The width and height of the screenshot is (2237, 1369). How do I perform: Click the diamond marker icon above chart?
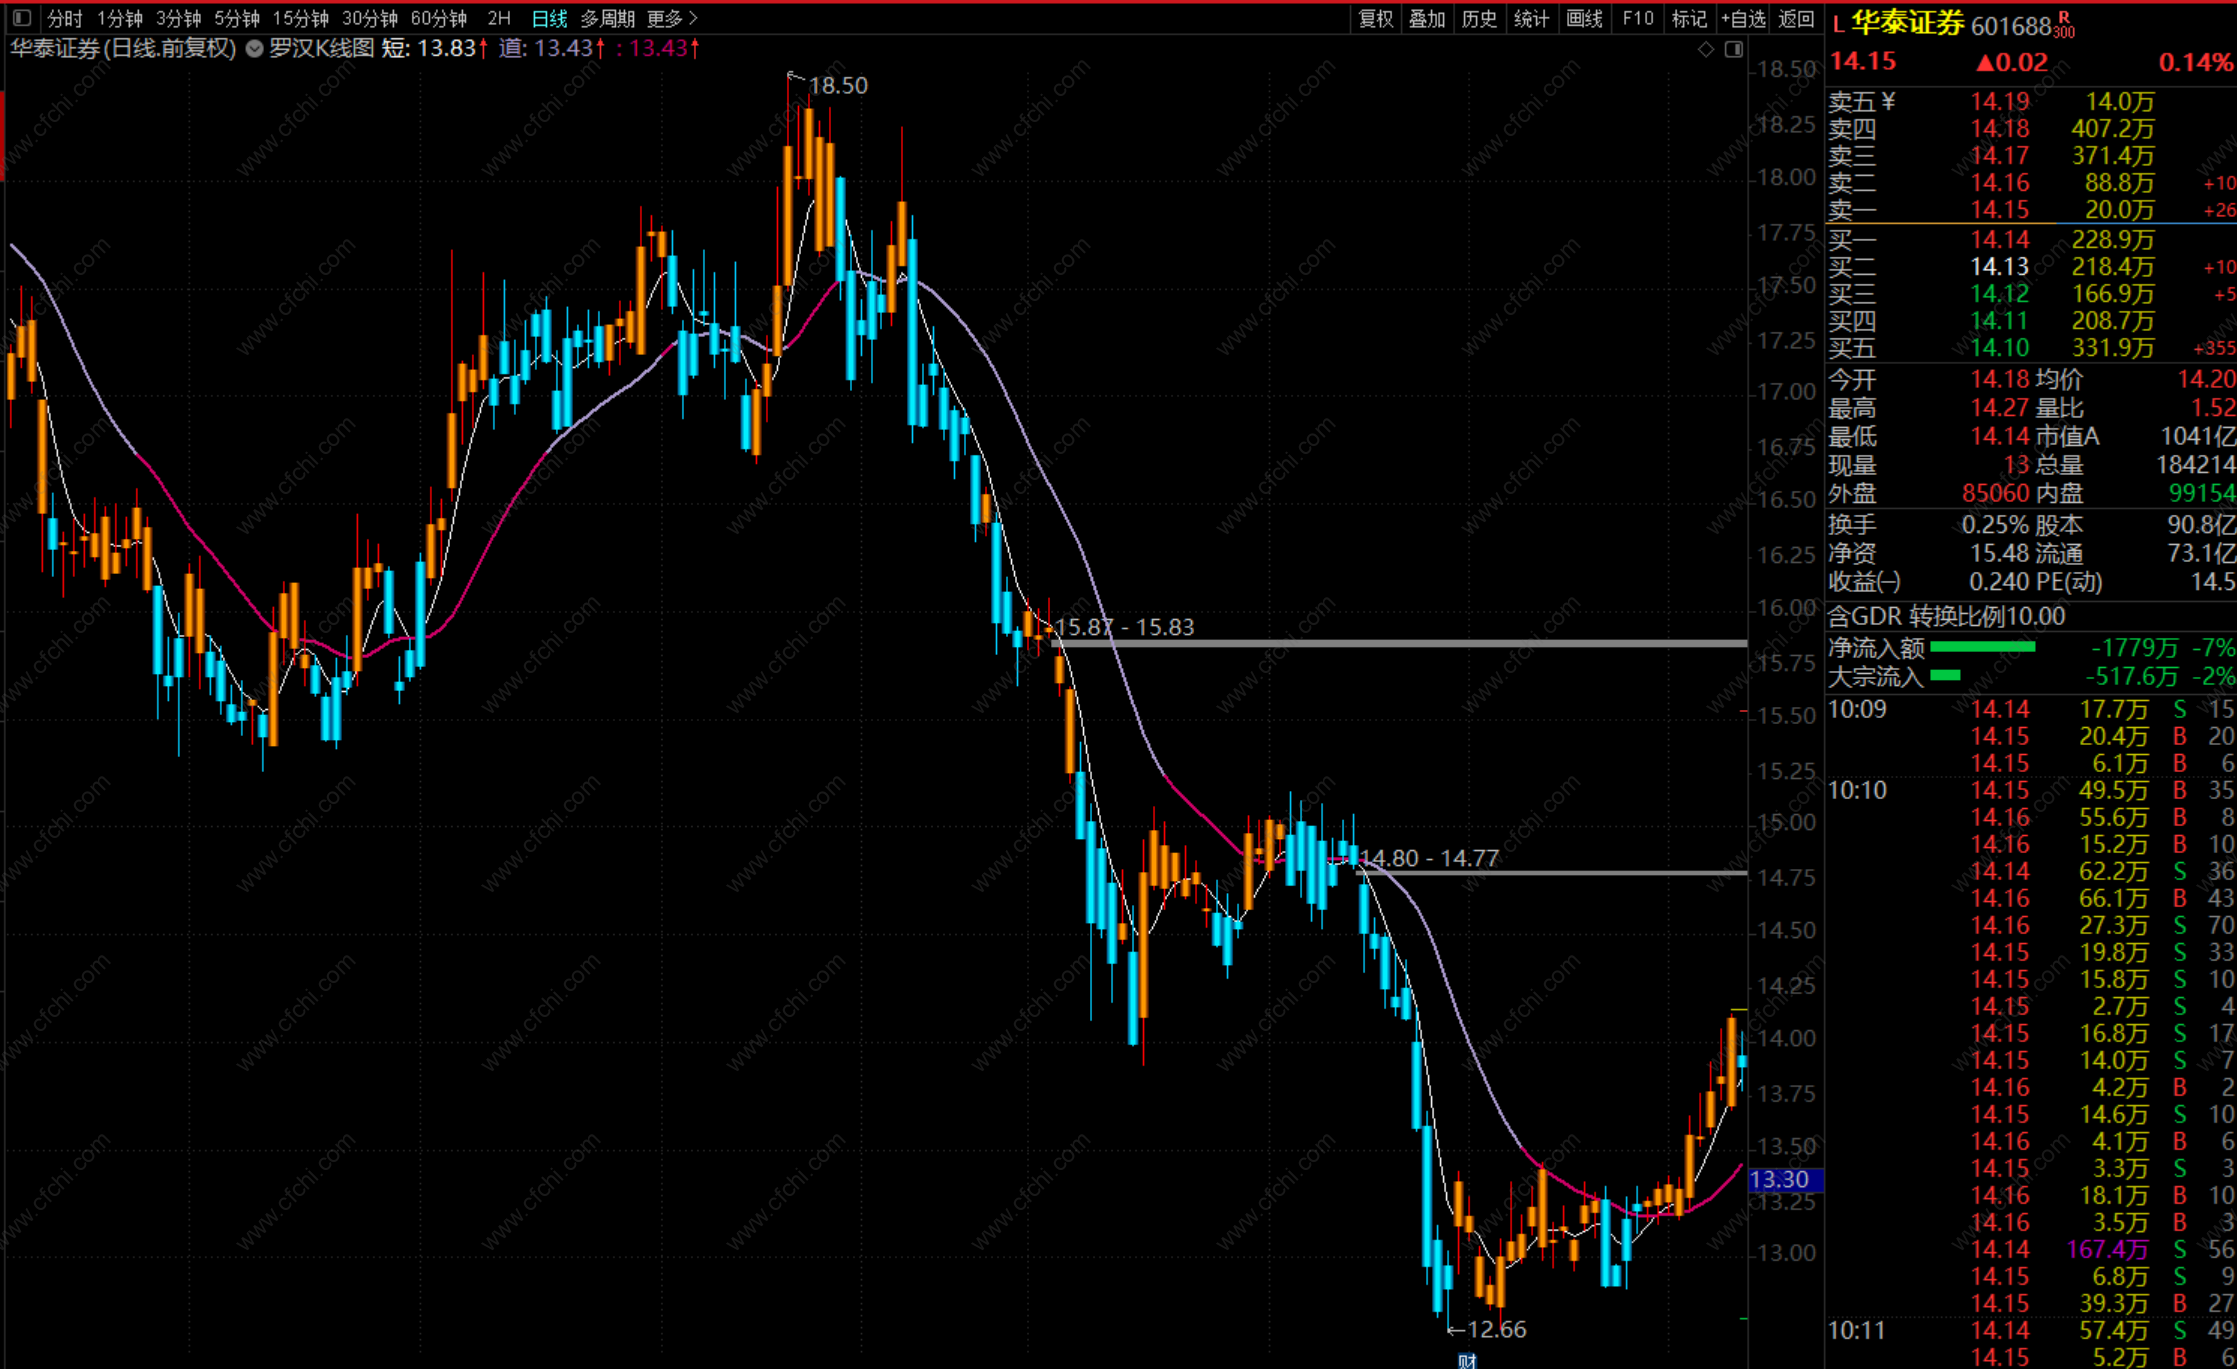[x=1706, y=49]
